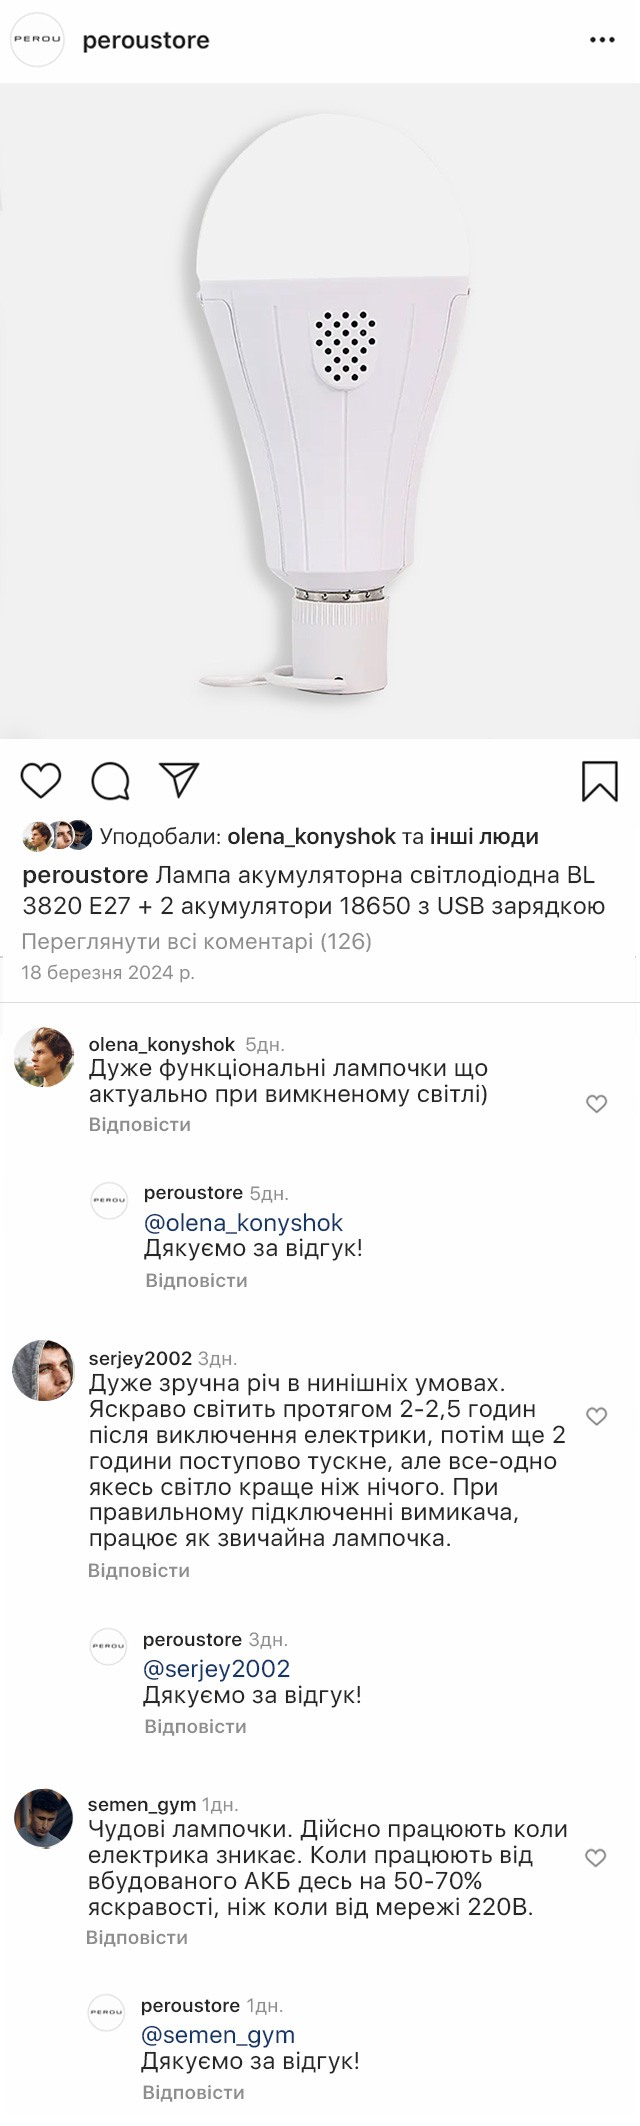This screenshot has width=640, height=2126.
Task: Open the @serjey2002 mention link
Action: tap(216, 1669)
